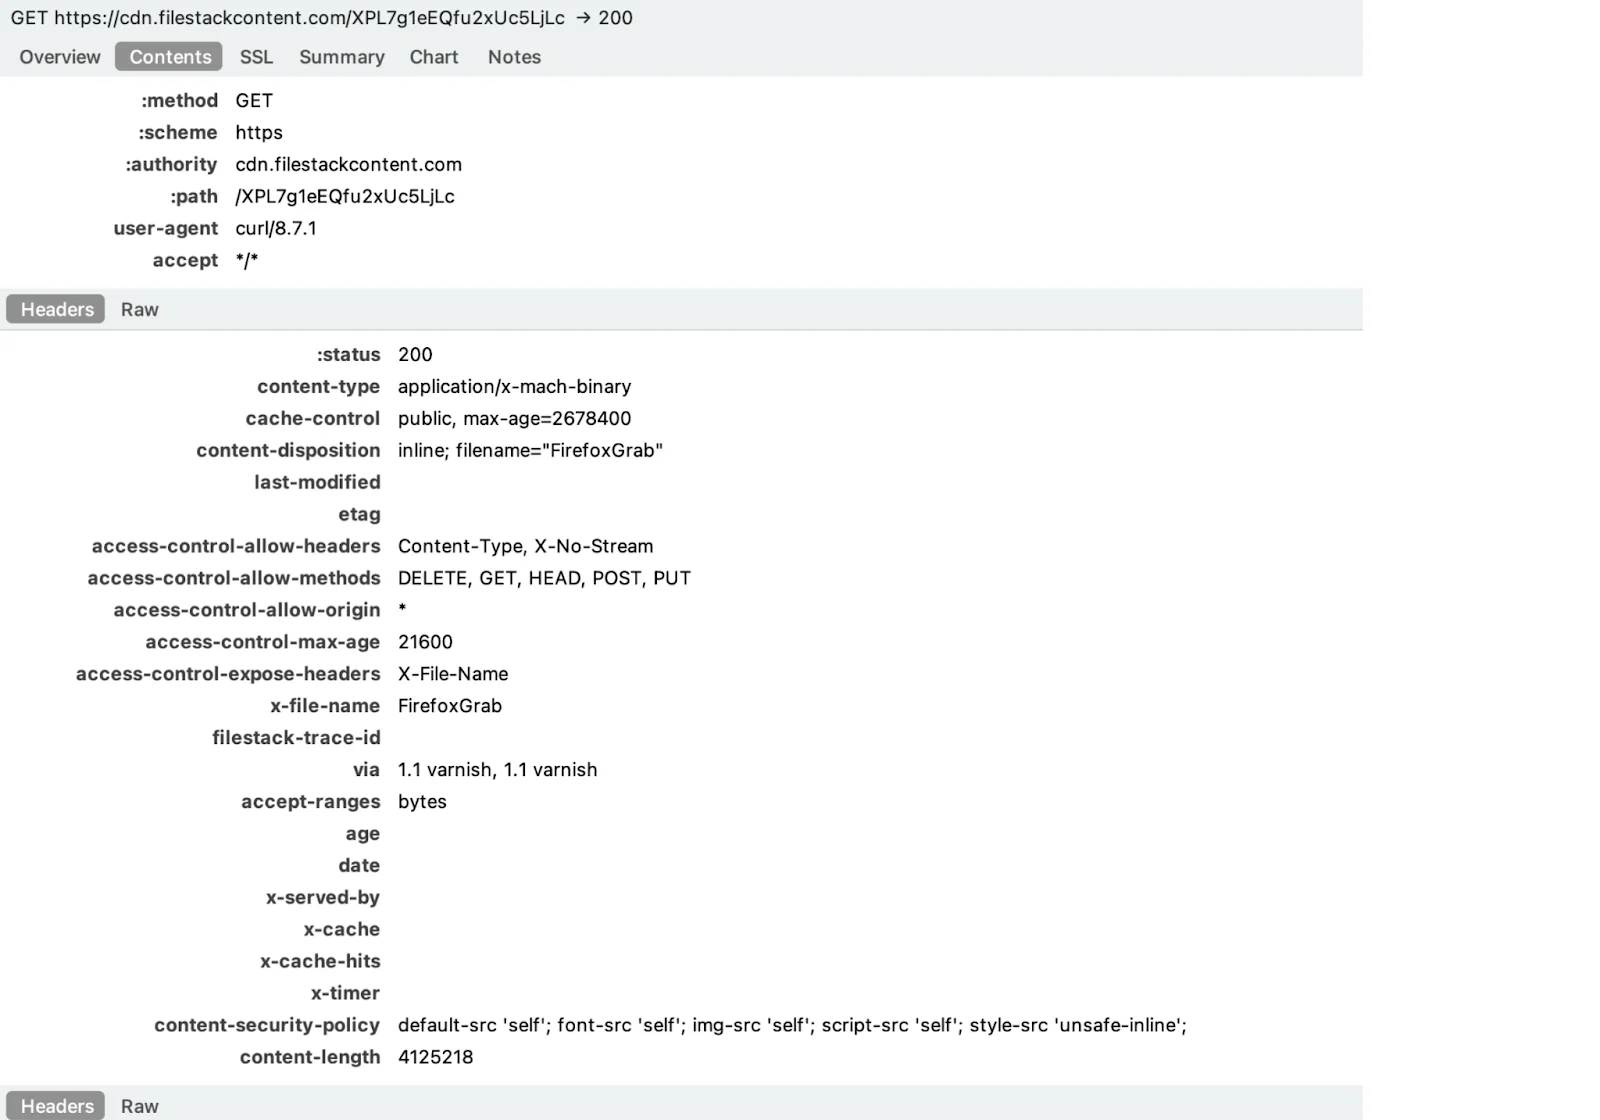Click the :path value /XPL7g1eEQfu2xUc5LjLc
The height and width of the screenshot is (1120, 1600).
(x=345, y=196)
